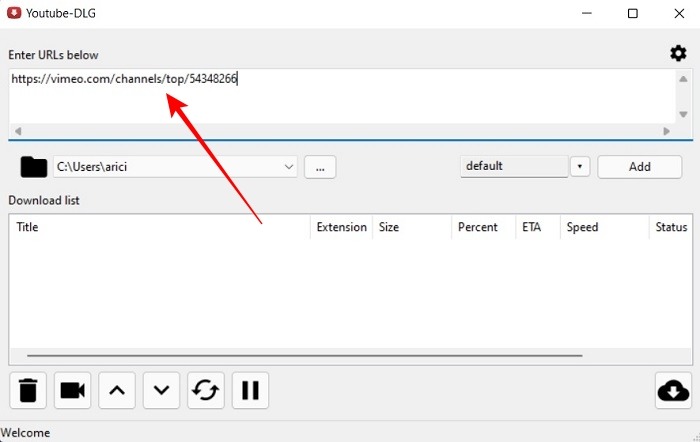Click the pause button
This screenshot has width=700, height=442.
pyautogui.click(x=250, y=390)
